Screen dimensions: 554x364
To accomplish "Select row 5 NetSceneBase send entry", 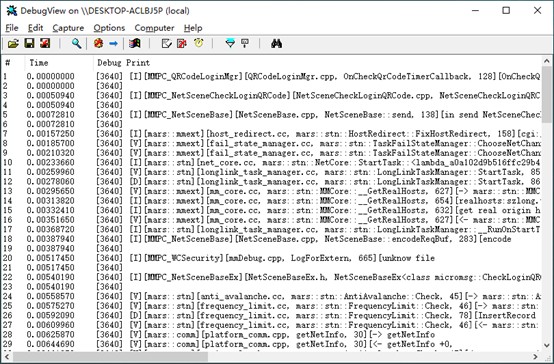I will tap(272, 115).
